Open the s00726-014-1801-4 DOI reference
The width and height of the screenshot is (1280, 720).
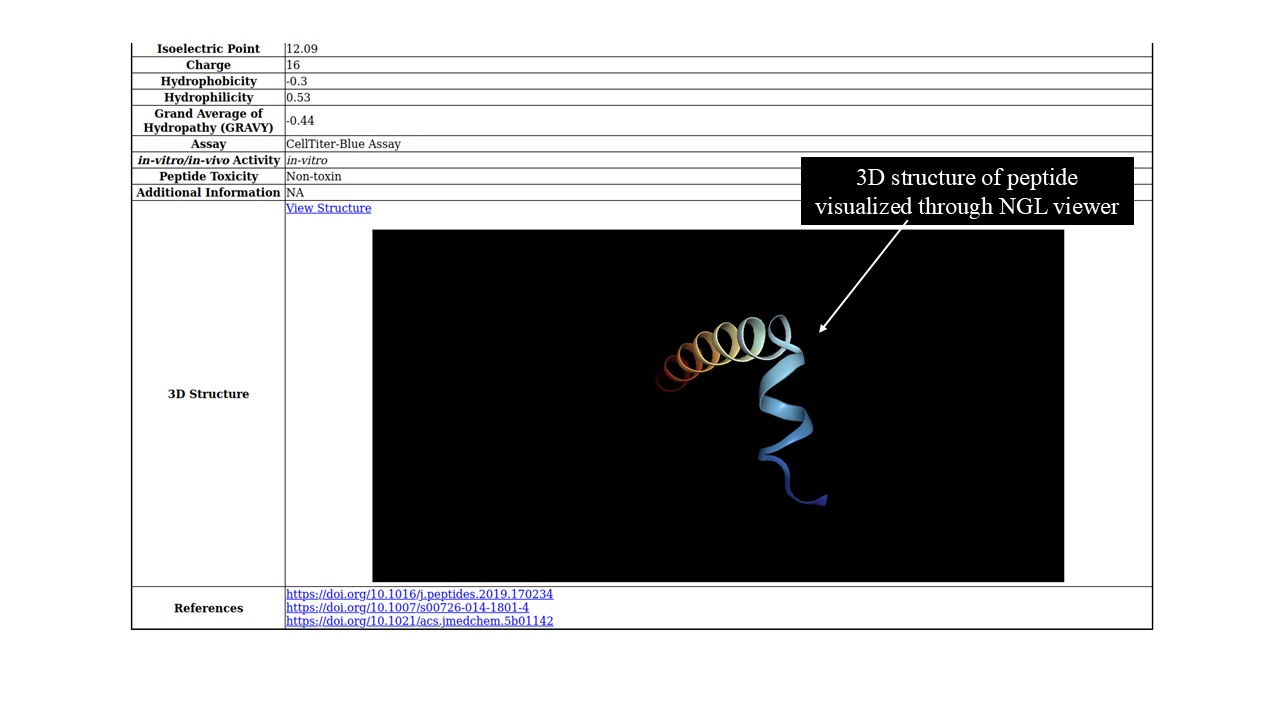coord(407,607)
